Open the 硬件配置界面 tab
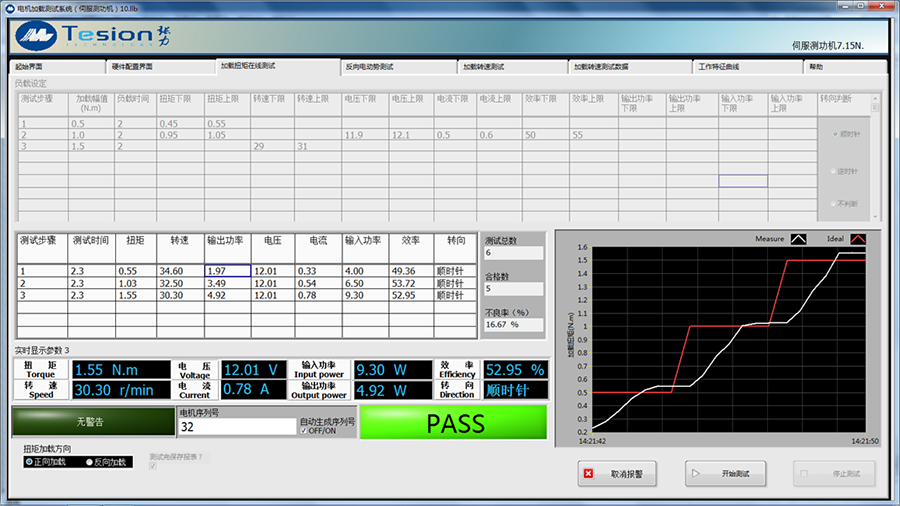Image resolution: width=900 pixels, height=506 pixels. pyautogui.click(x=130, y=67)
